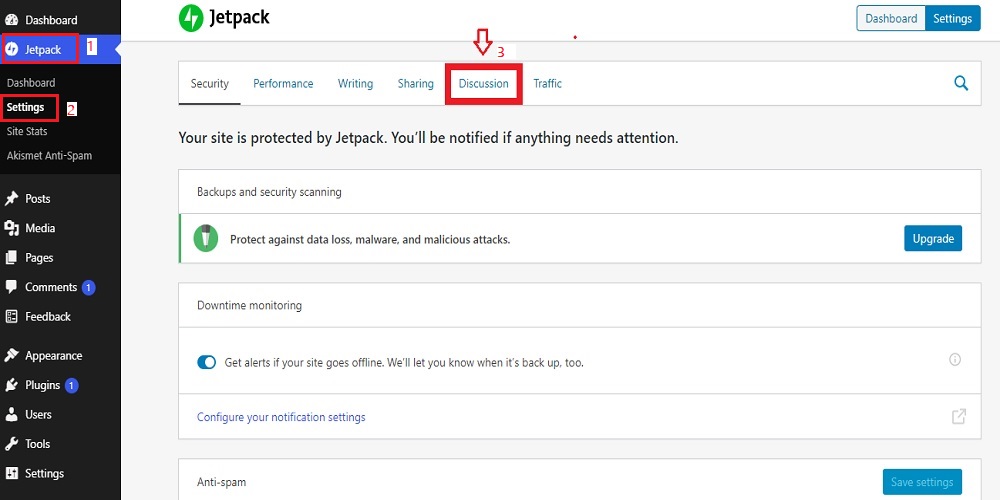Viewport: 1000px width, 500px height.
Task: Switch to the Discussion tab
Action: click(484, 84)
